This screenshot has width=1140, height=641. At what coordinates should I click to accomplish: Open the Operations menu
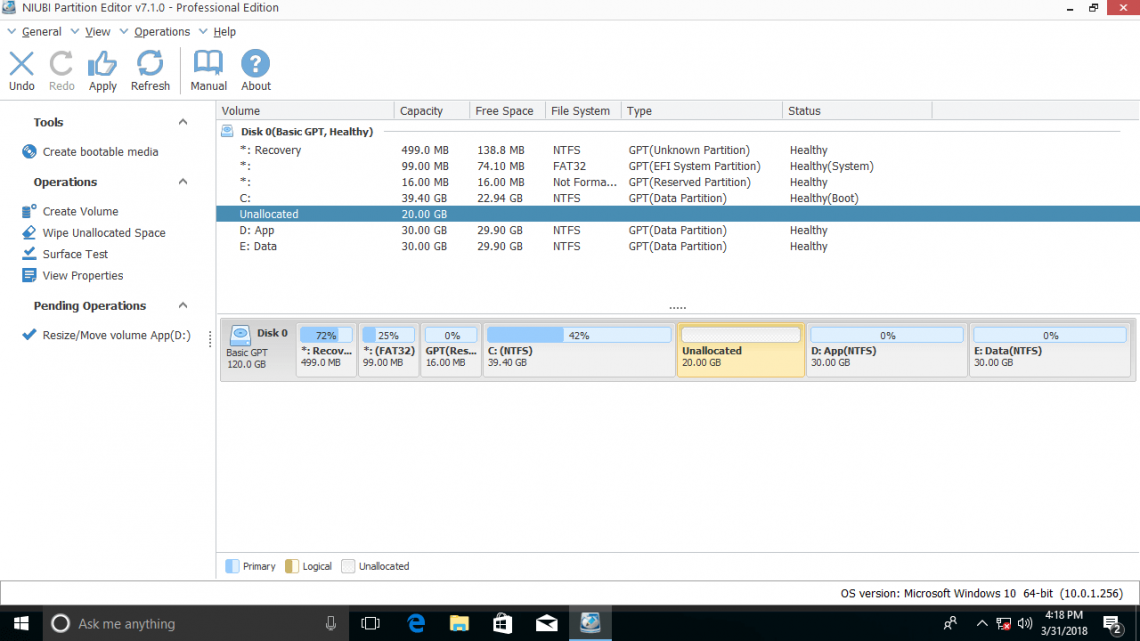[x=160, y=31]
